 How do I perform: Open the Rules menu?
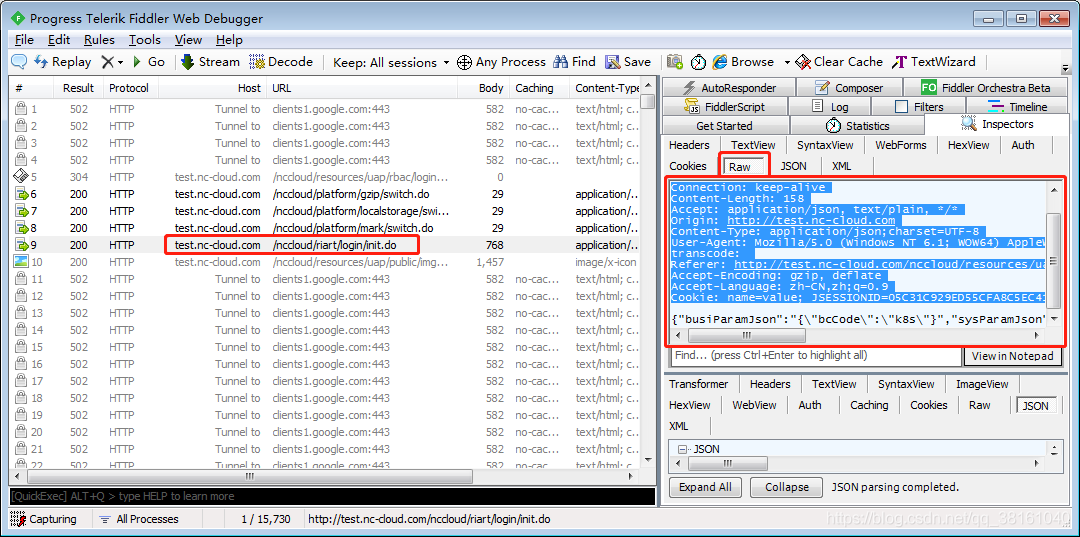[99, 40]
